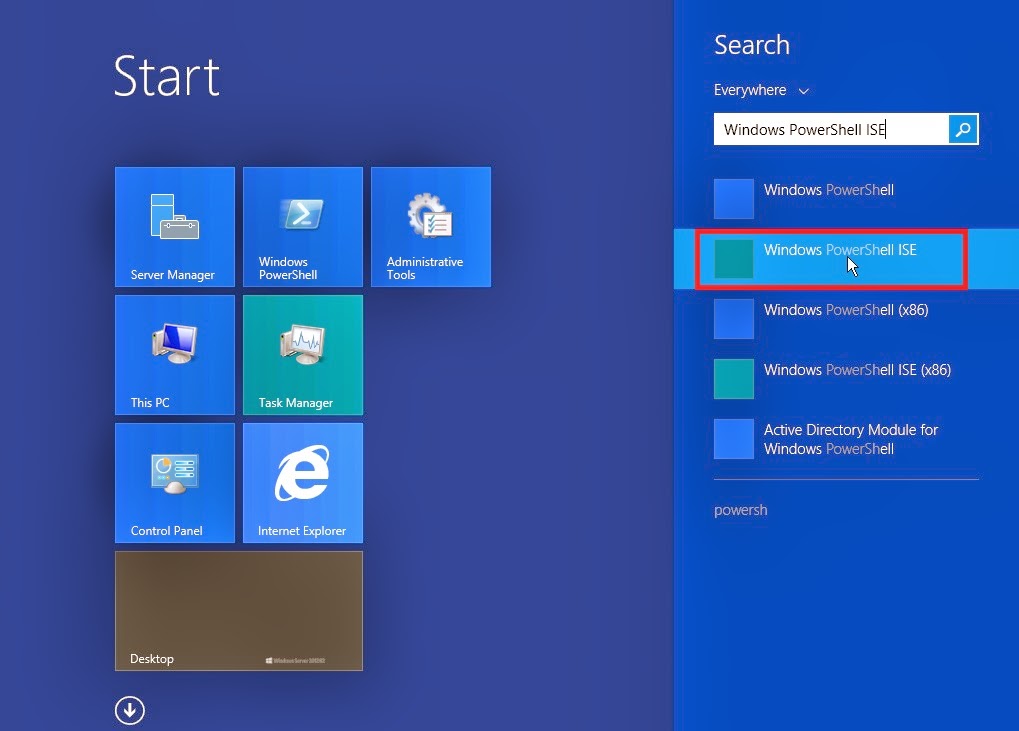Open Active Directory Module for Windows PowerShell
1019x731 pixels.
(x=846, y=439)
